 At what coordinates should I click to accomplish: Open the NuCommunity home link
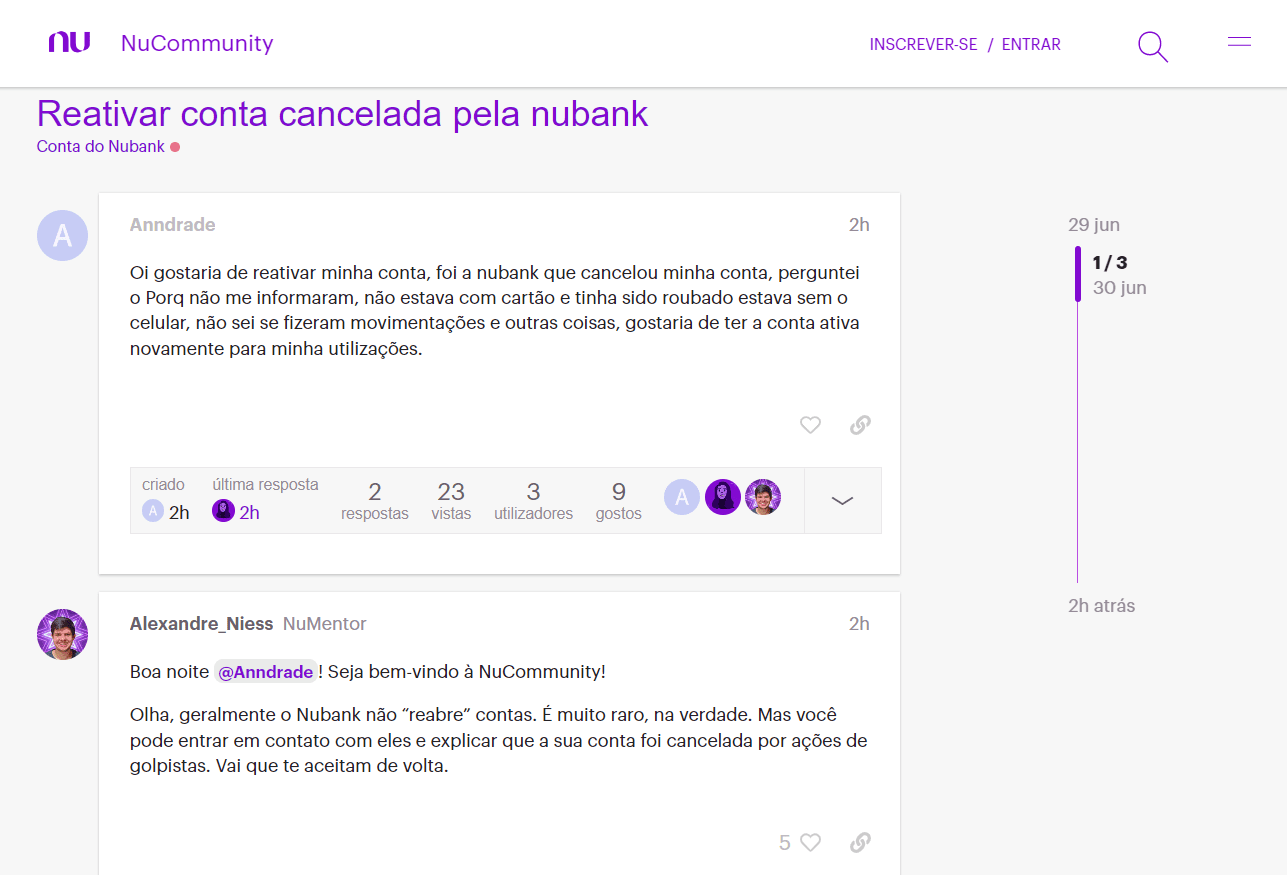click(x=197, y=43)
